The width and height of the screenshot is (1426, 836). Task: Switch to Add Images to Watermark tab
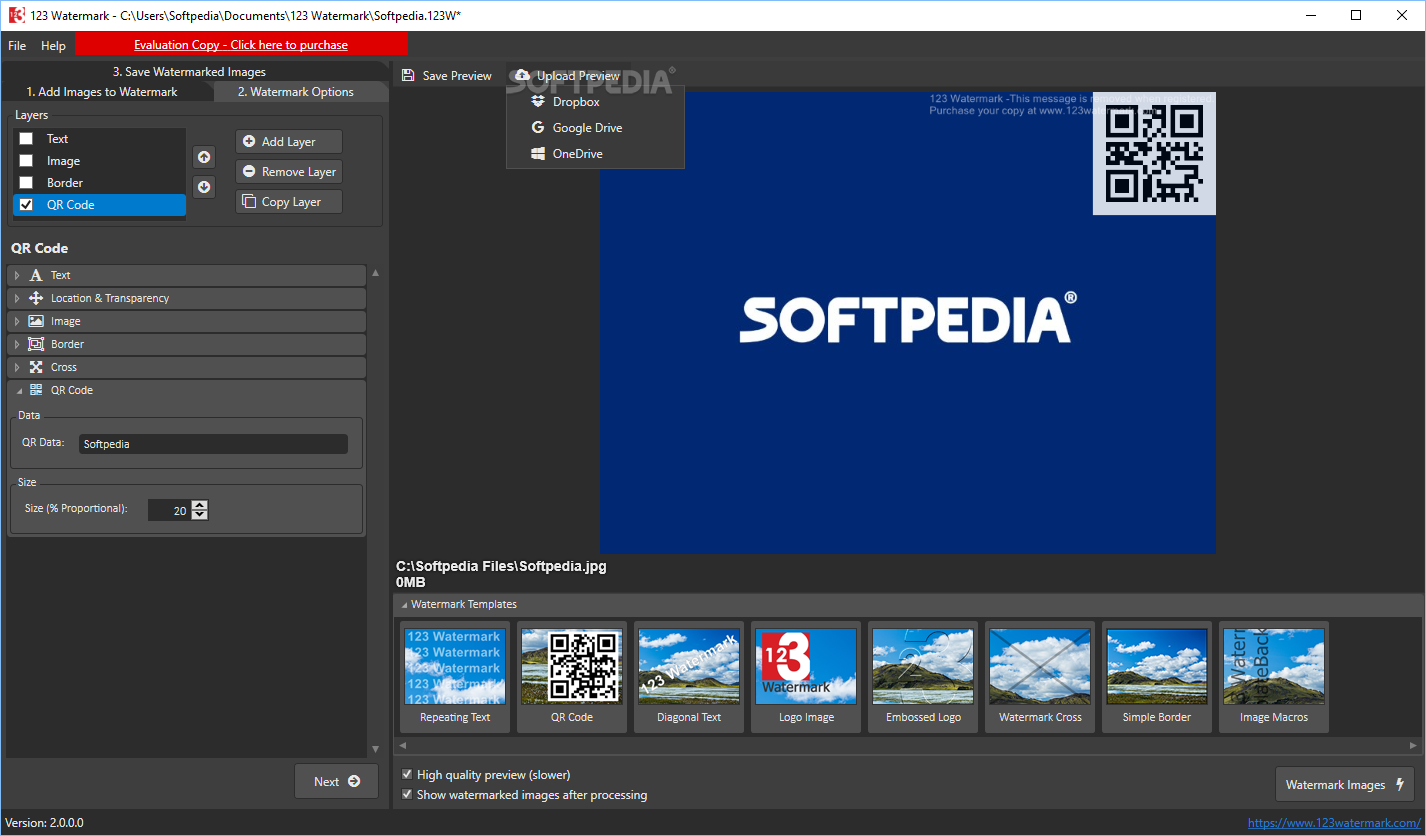click(x=102, y=92)
